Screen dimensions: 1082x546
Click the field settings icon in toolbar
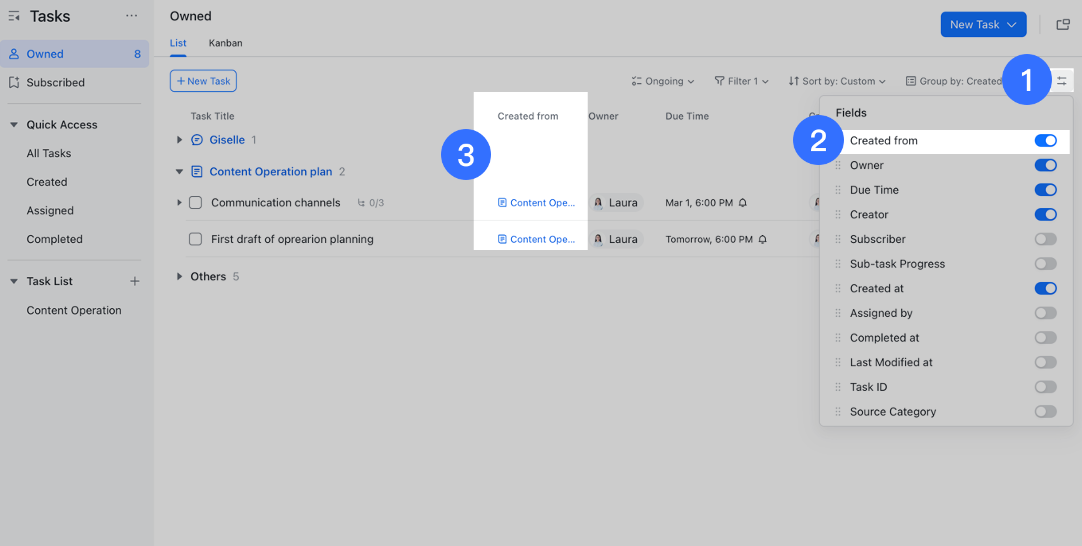click(1062, 81)
